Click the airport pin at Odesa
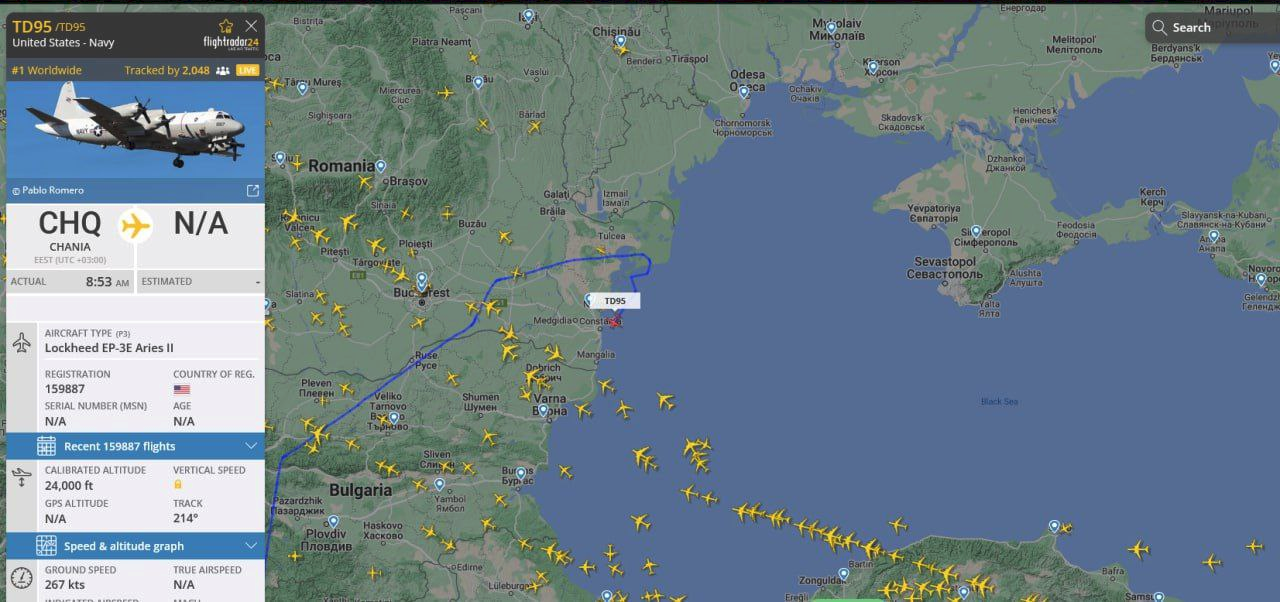Screen dimensions: 1280x602 tap(743, 91)
